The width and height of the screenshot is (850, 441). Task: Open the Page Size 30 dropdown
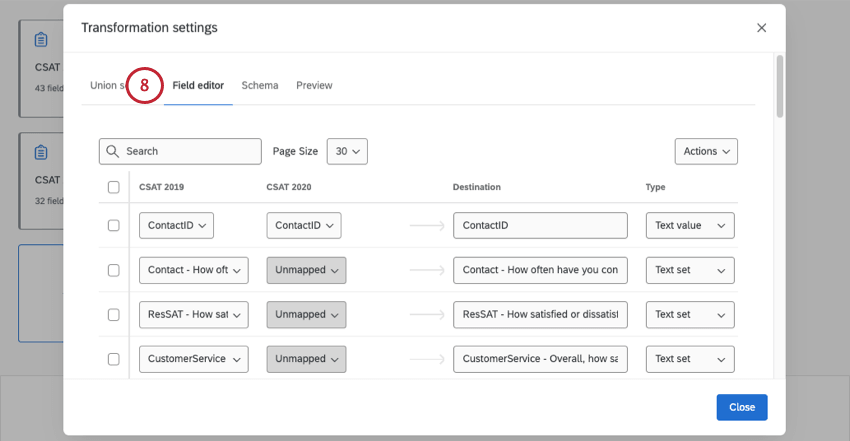pos(347,151)
